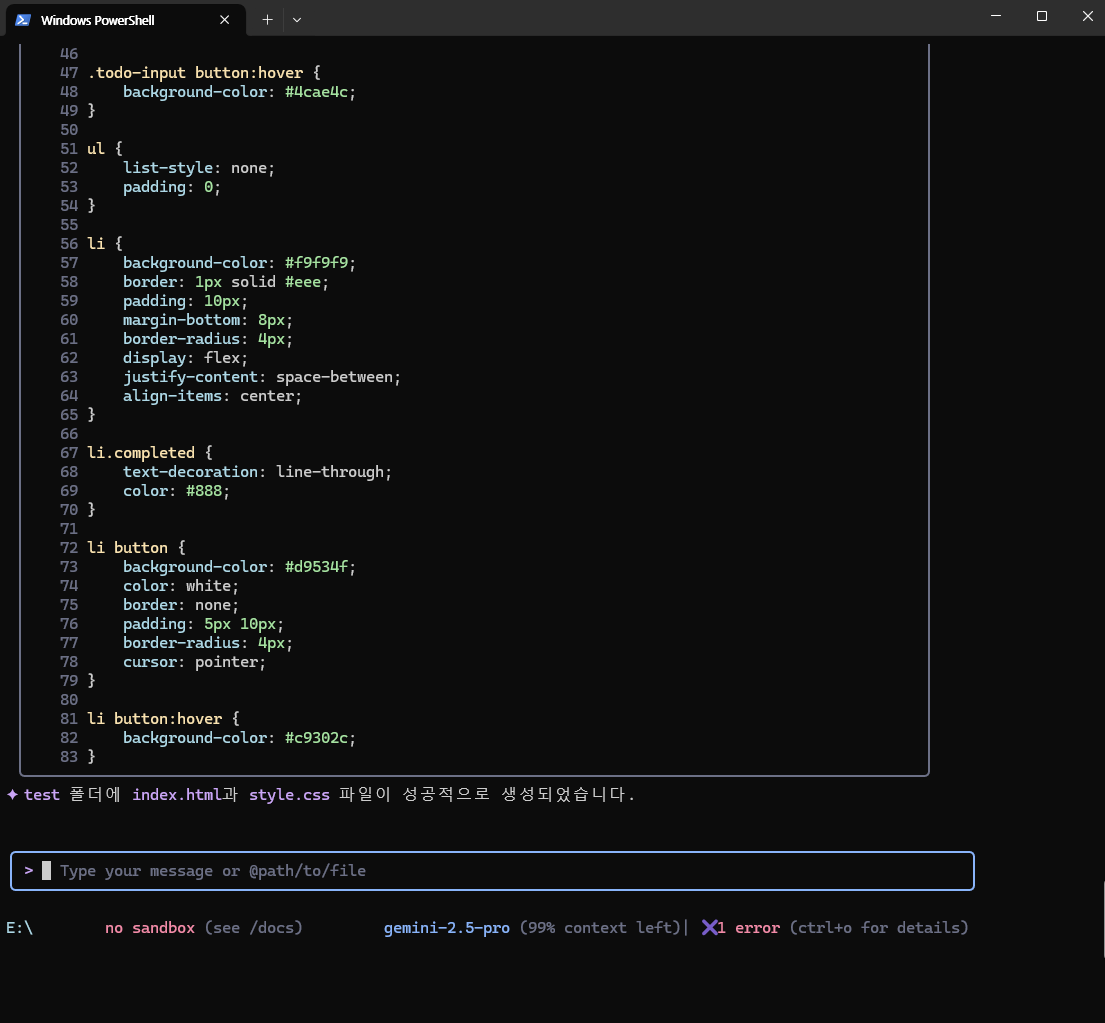Click the "gemini-2.5-pro" model name
Viewport: 1105px width, 1023px height.
click(447, 928)
